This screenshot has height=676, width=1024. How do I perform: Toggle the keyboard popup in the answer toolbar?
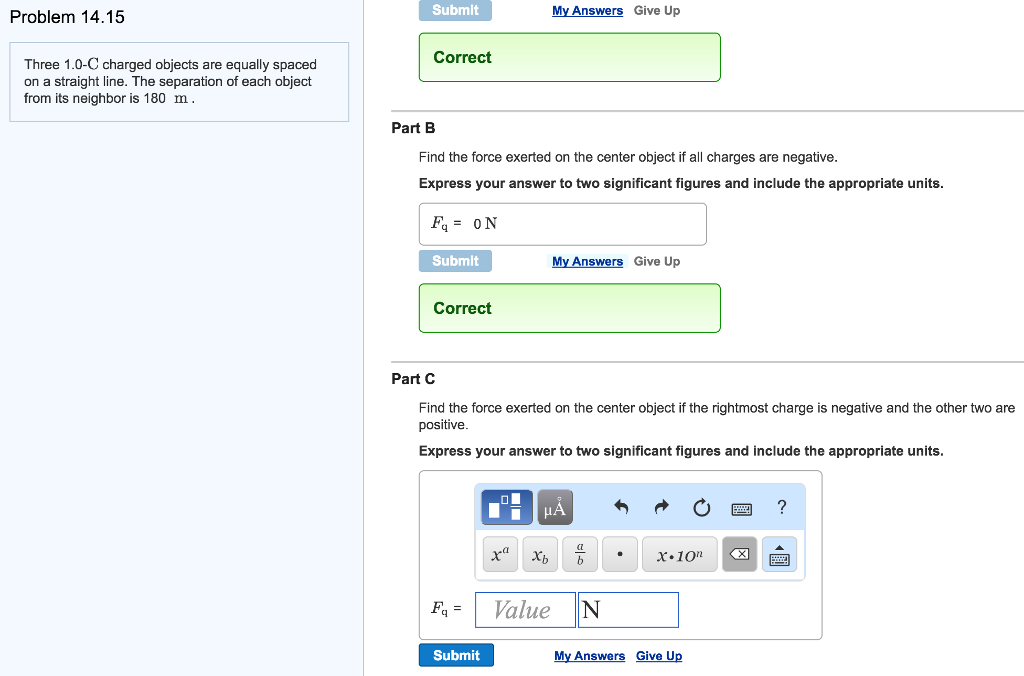[780, 555]
